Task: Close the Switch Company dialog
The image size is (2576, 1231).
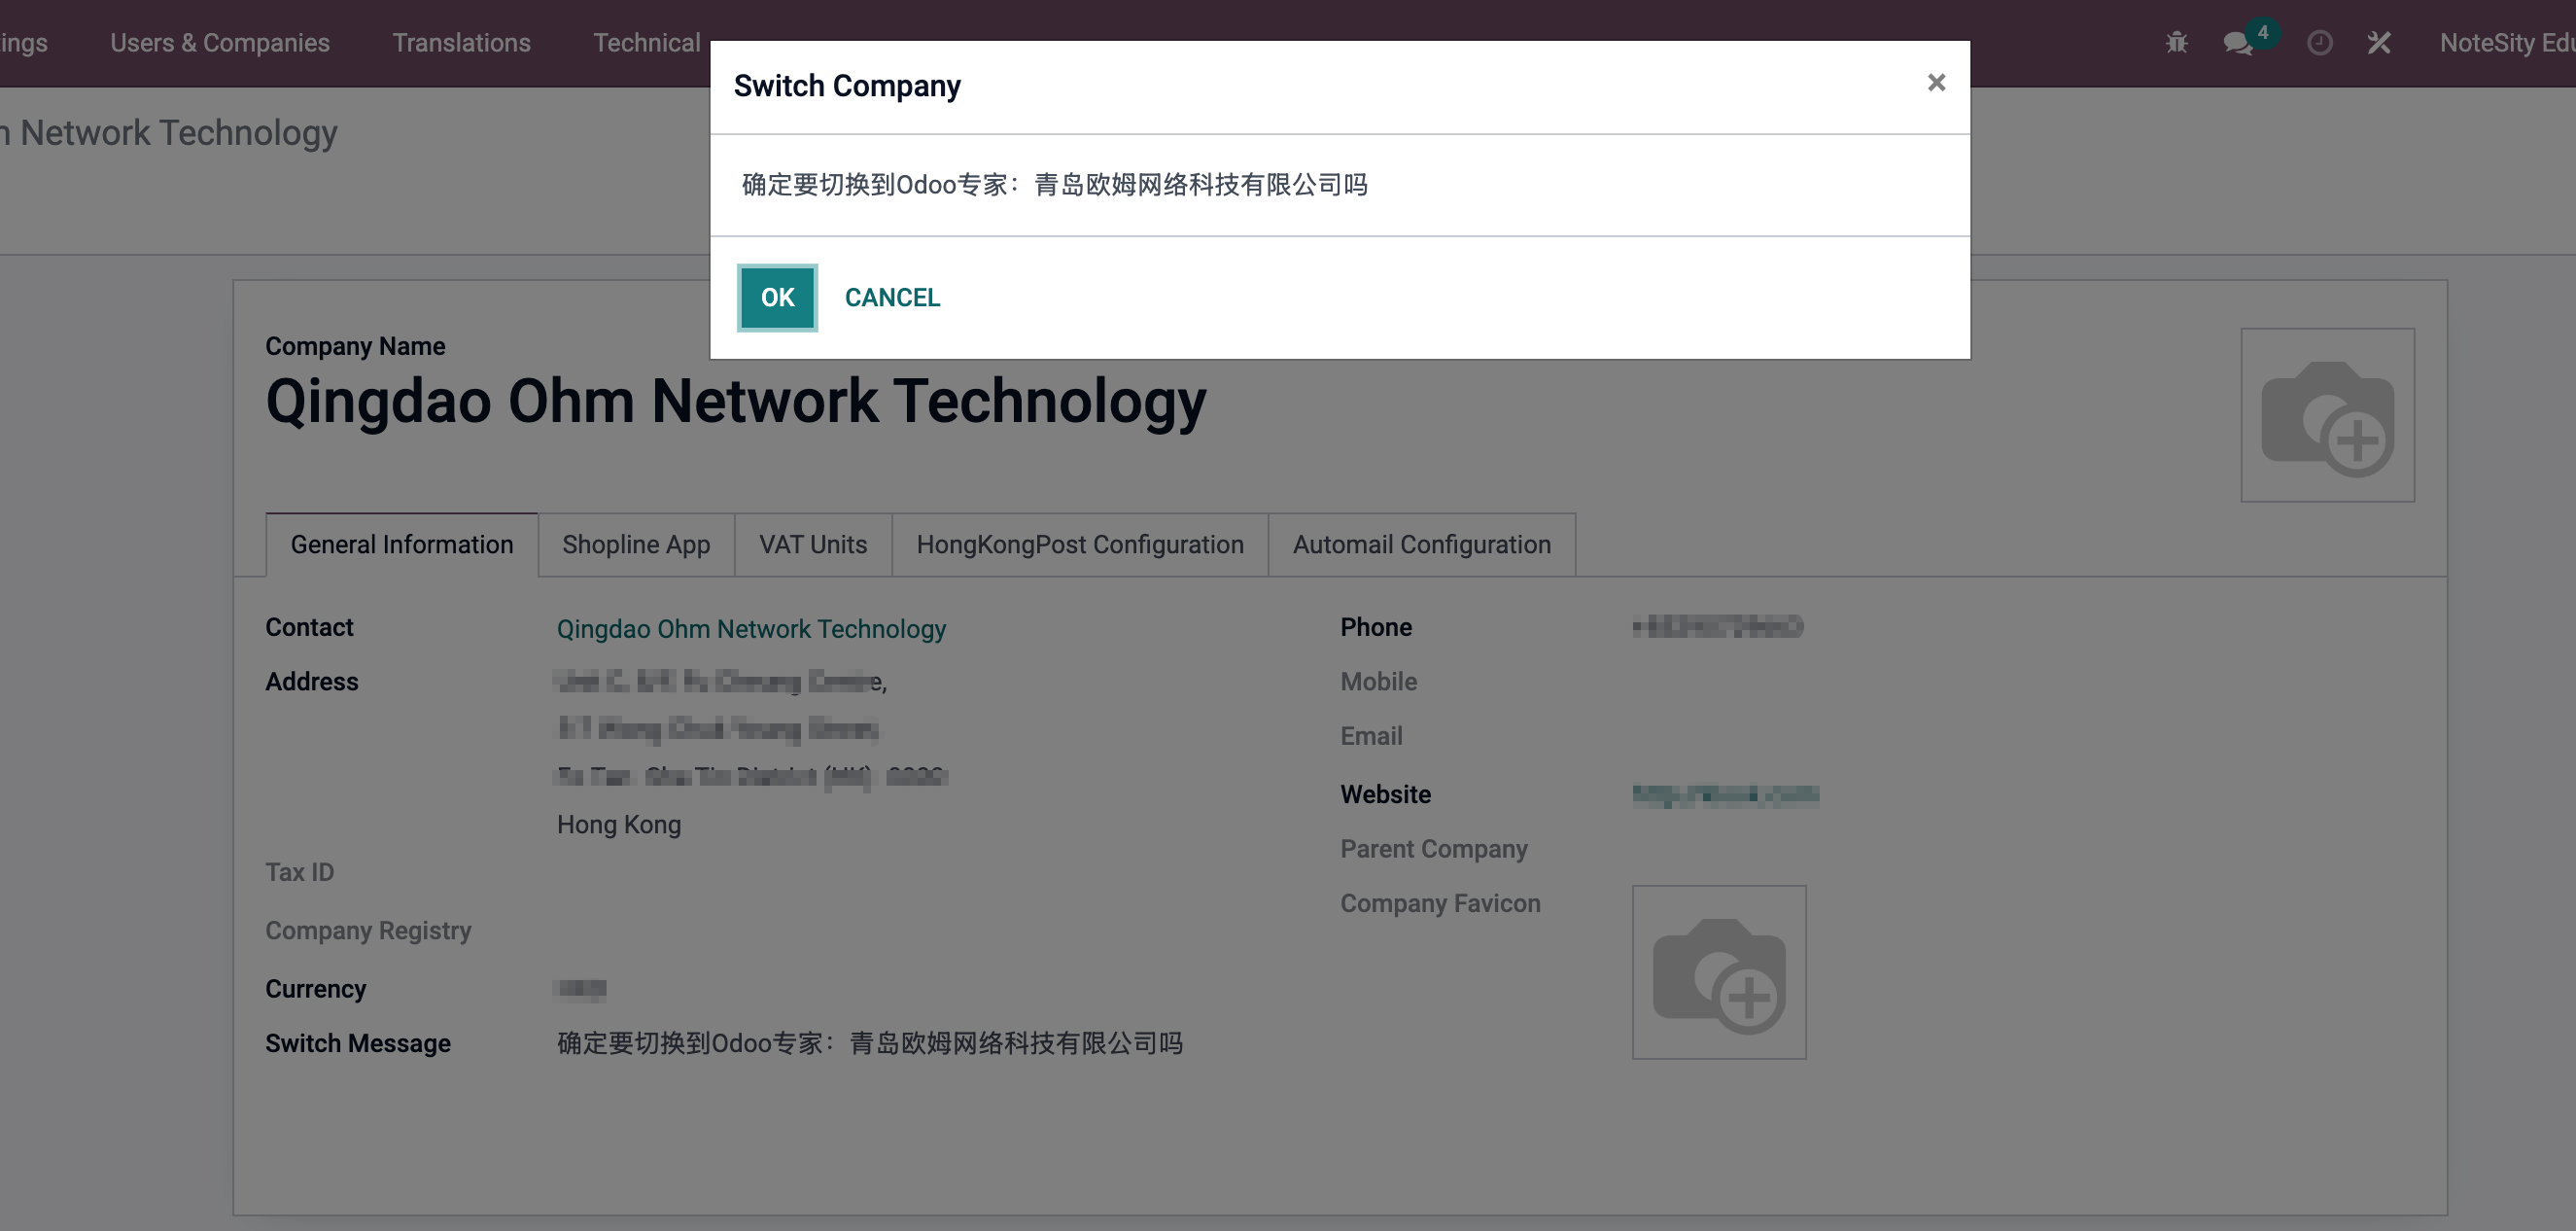Action: pyautogui.click(x=1937, y=82)
